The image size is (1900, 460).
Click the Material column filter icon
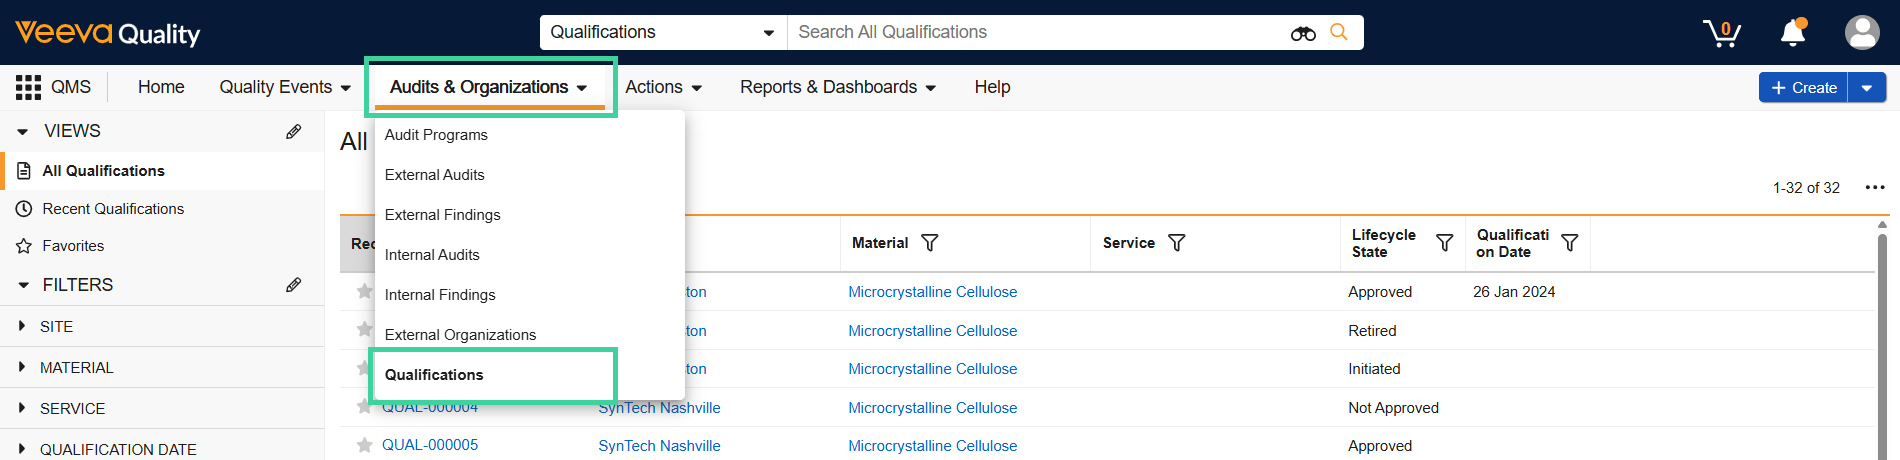929,243
